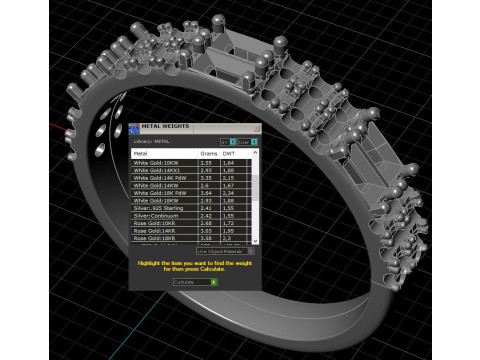Screen dimensions: 480x360
Task: Click the 3.58 grams value
Action: point(206,238)
